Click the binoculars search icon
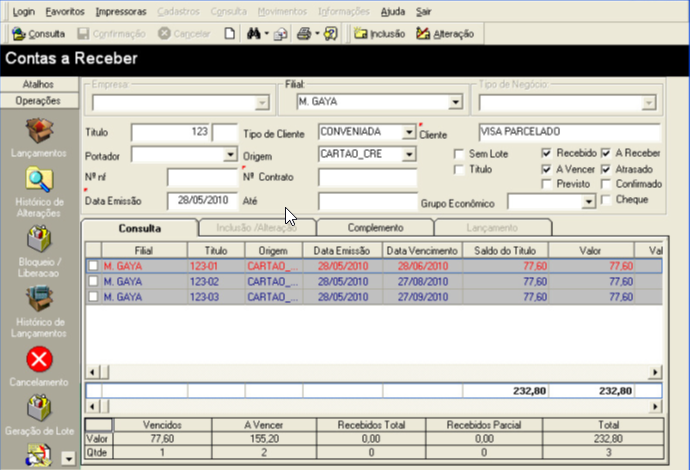Viewport: 690px width, 470px height. click(253, 33)
